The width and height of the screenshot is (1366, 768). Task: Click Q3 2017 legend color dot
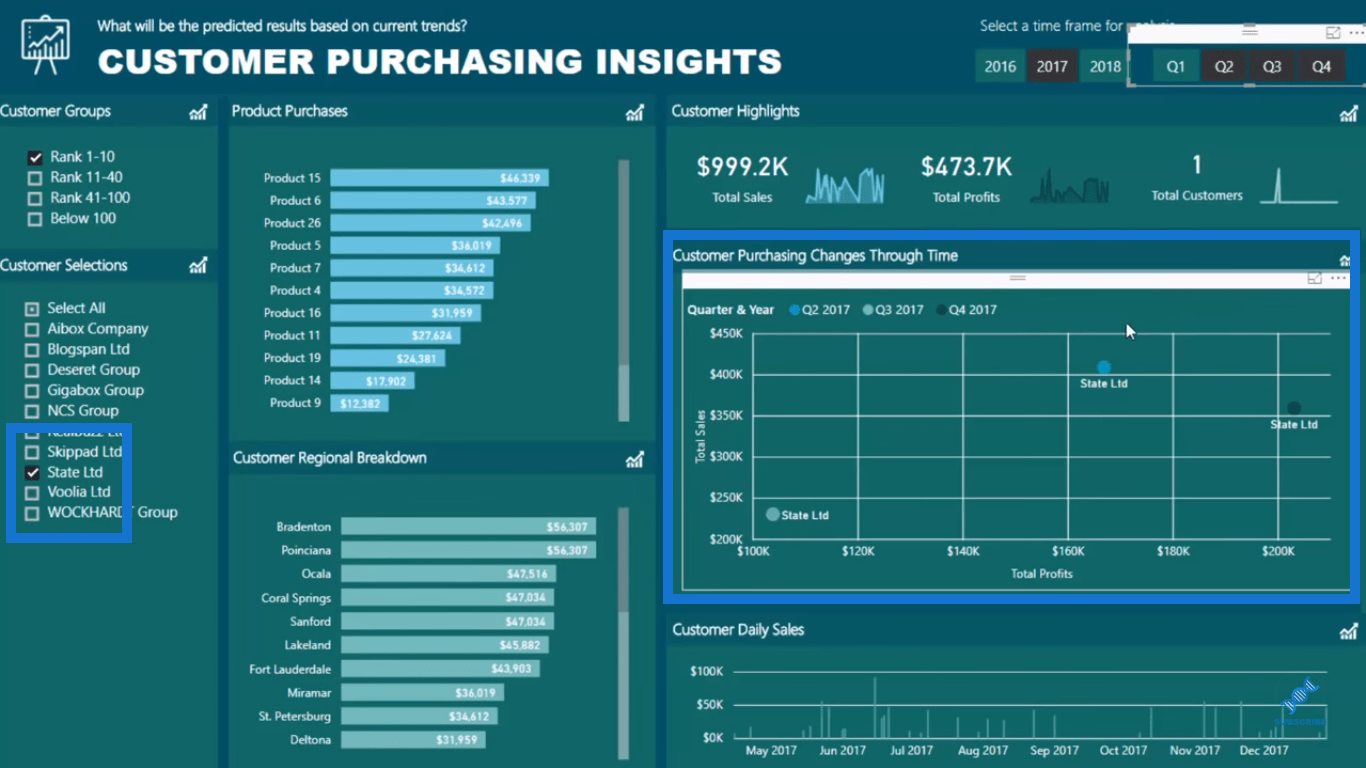(868, 310)
